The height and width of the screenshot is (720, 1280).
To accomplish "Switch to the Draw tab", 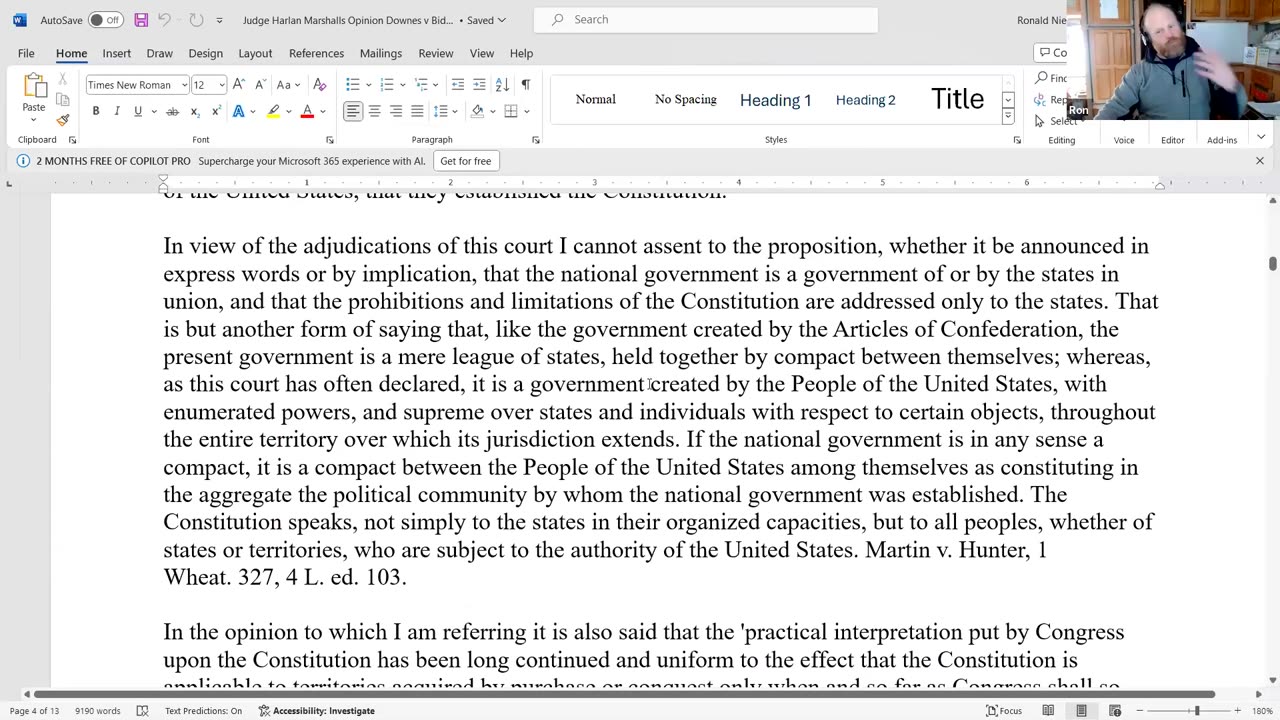I will click(159, 53).
